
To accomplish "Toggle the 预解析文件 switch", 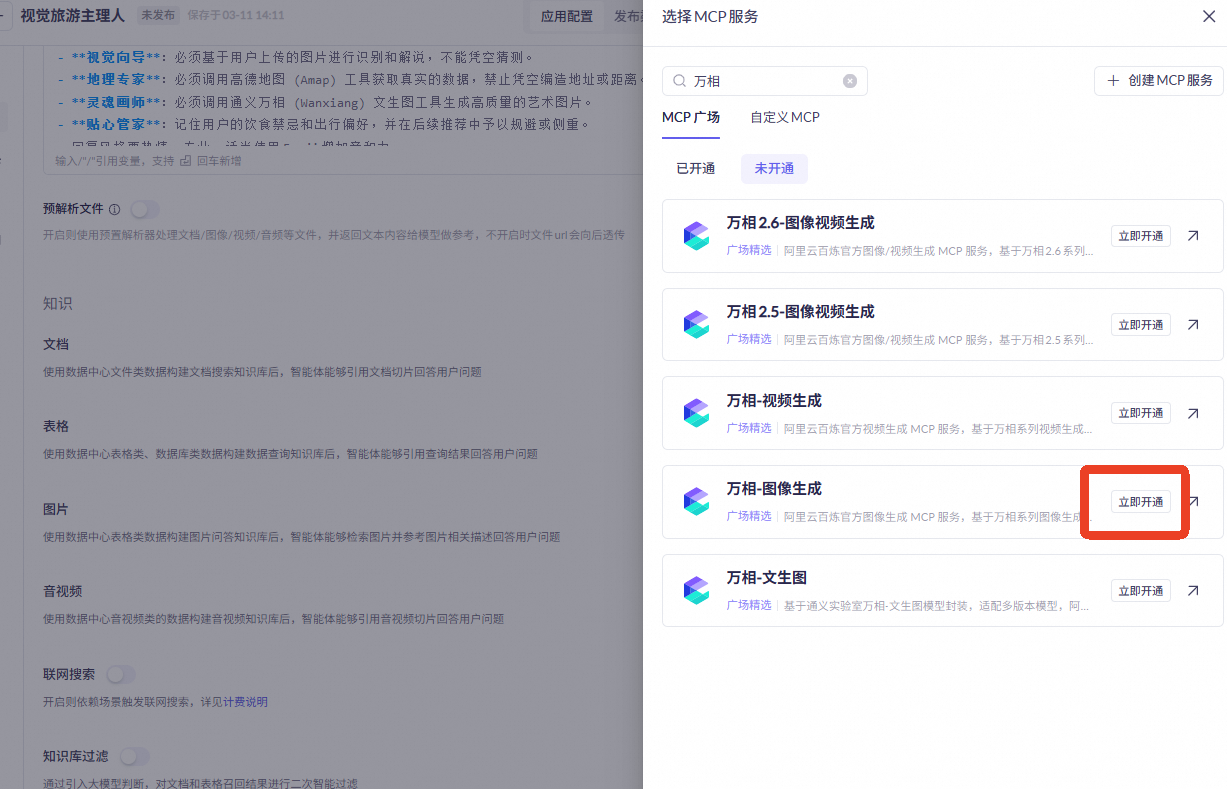I will pos(145,209).
